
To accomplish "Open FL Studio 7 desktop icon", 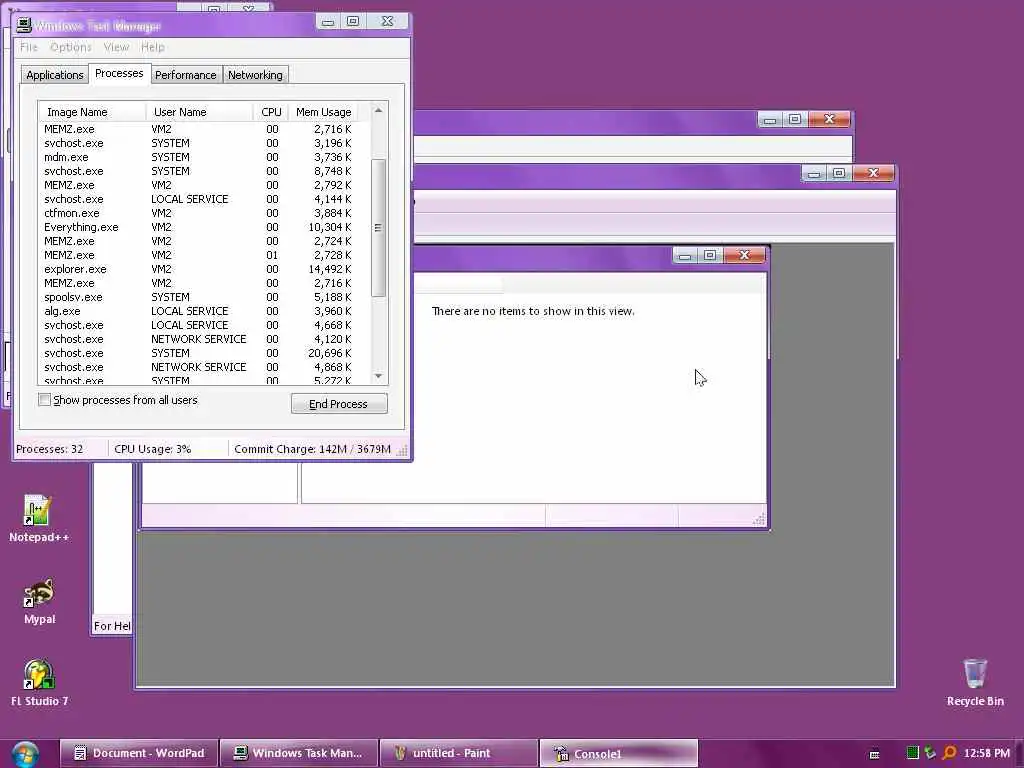I will (x=39, y=682).
